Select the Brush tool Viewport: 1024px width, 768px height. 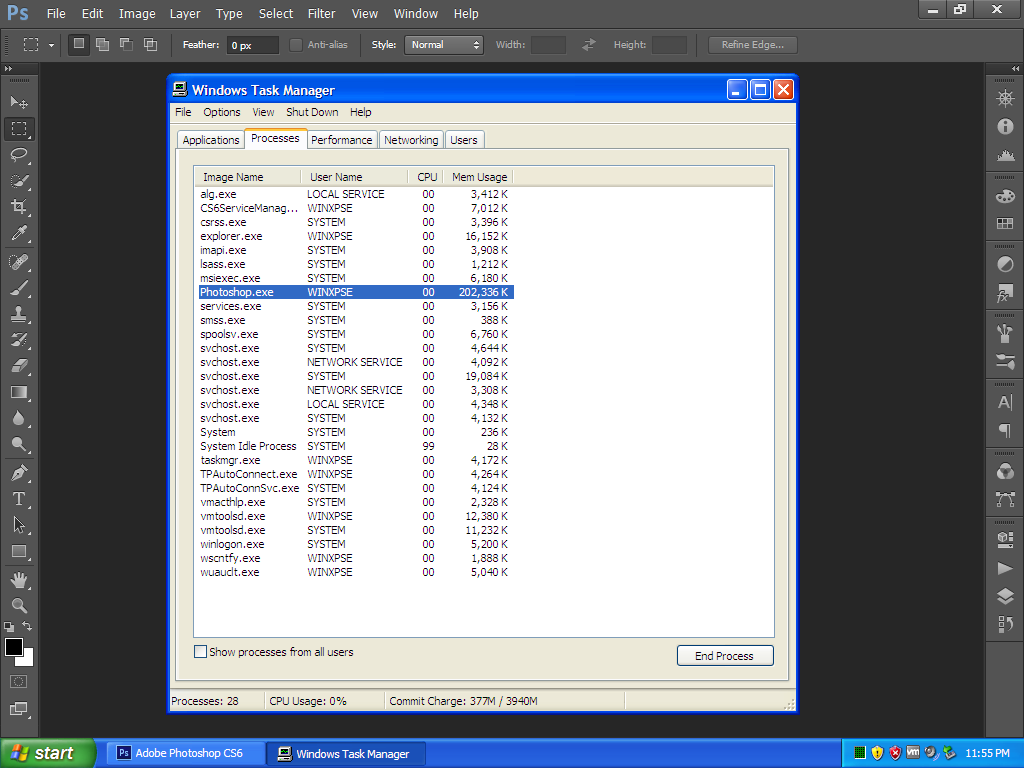coord(19,288)
